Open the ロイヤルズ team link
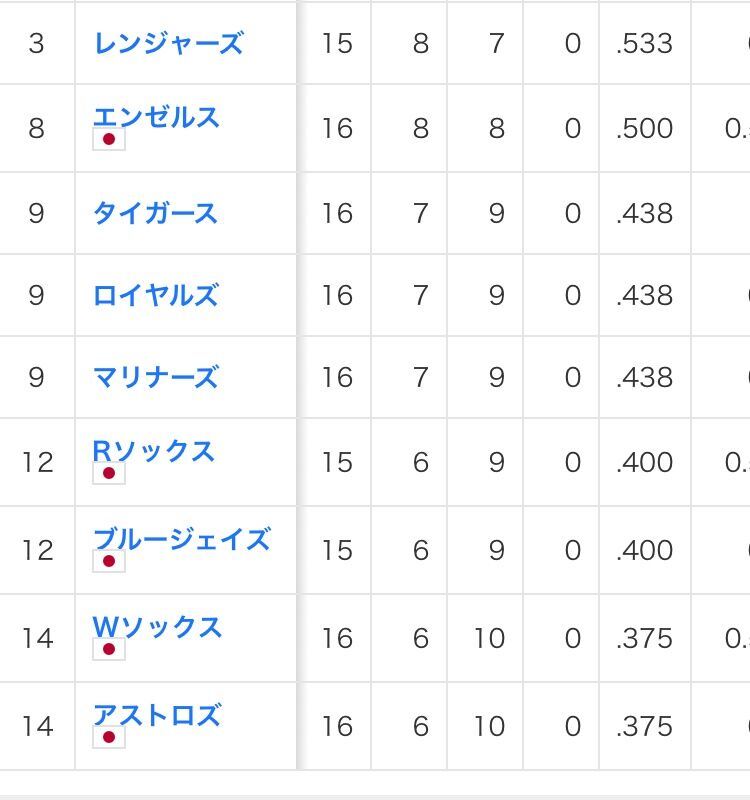Image resolution: width=750 pixels, height=800 pixels. 156,295
